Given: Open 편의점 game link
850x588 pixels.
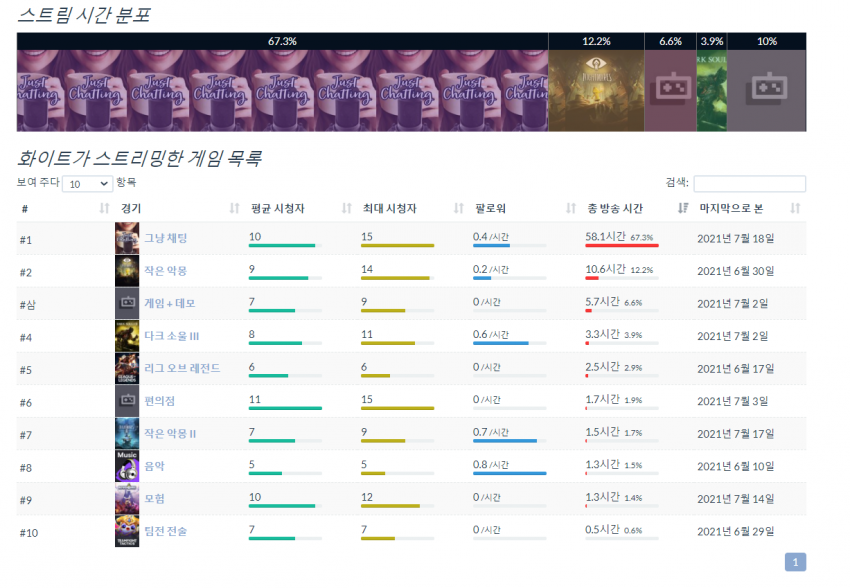Looking at the screenshot, I should tap(159, 401).
